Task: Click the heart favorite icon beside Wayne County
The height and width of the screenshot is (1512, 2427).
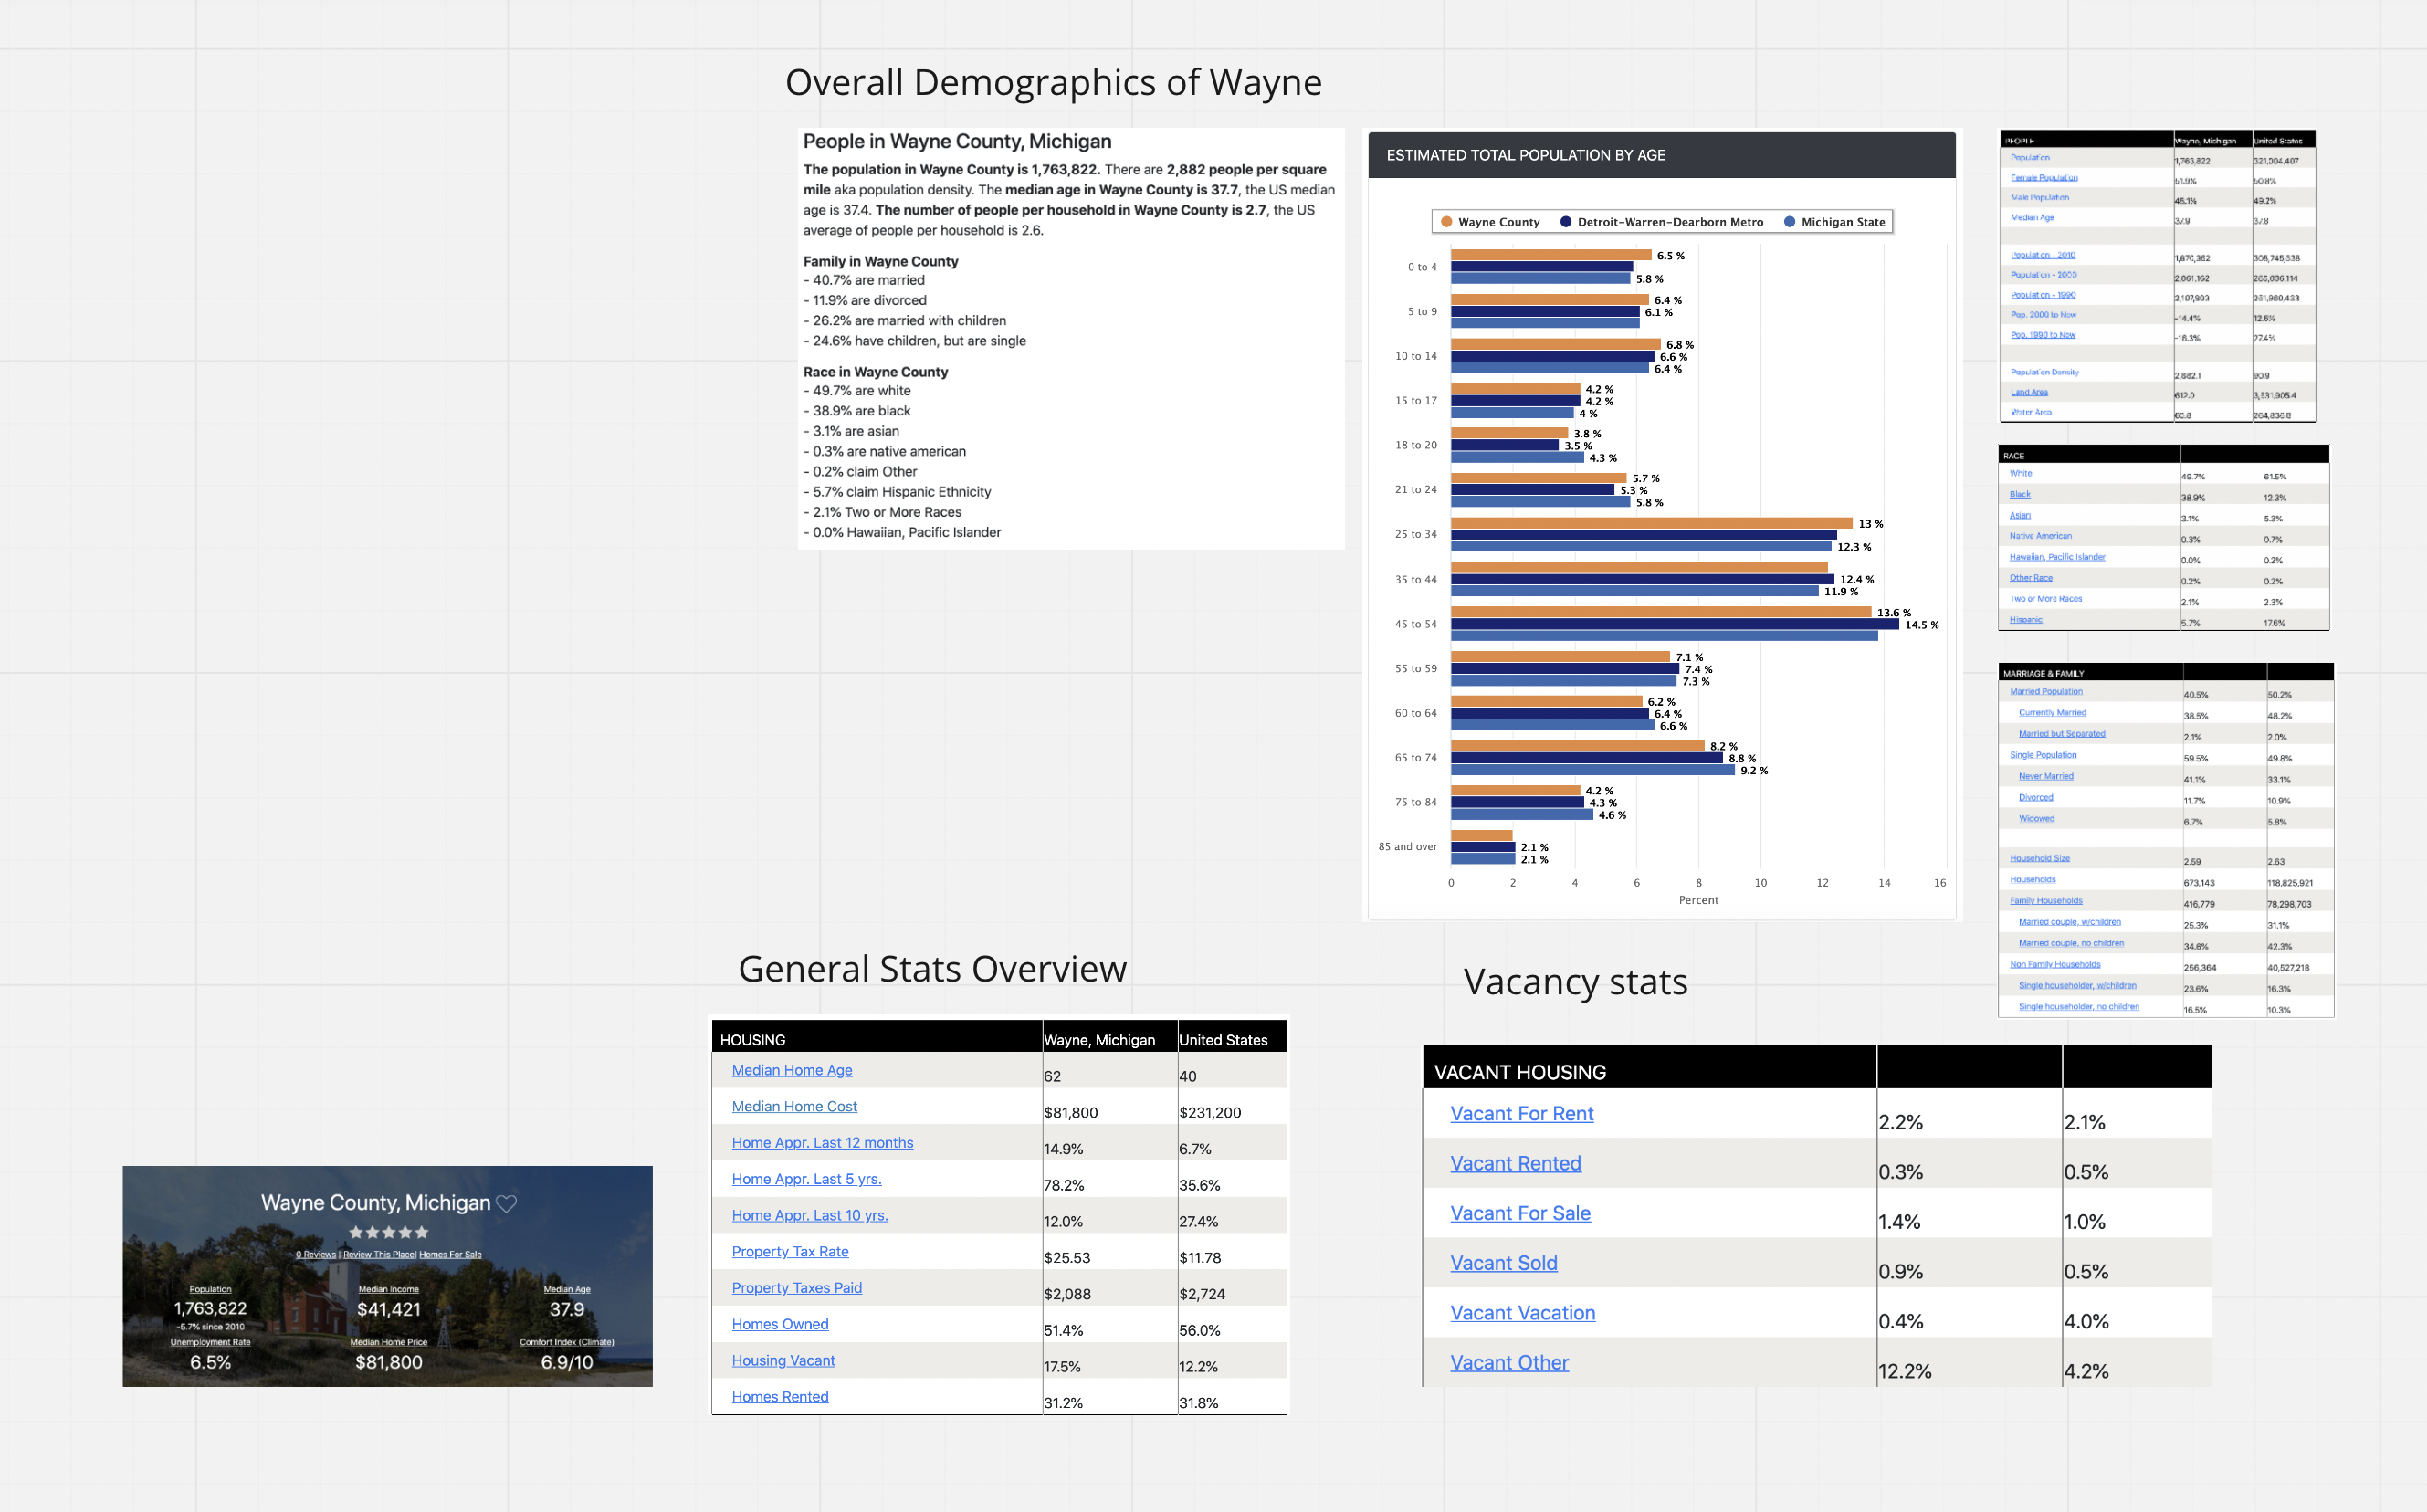Action: (x=507, y=1204)
